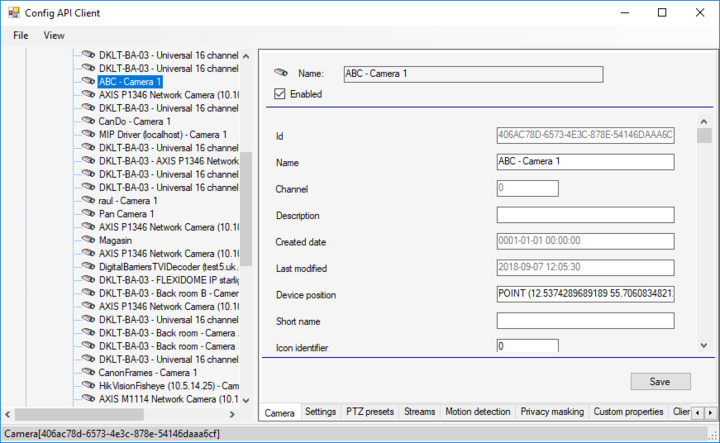
Task: Select the CanDo - Camera 1 camera icon
Action: pyautogui.click(x=88, y=121)
